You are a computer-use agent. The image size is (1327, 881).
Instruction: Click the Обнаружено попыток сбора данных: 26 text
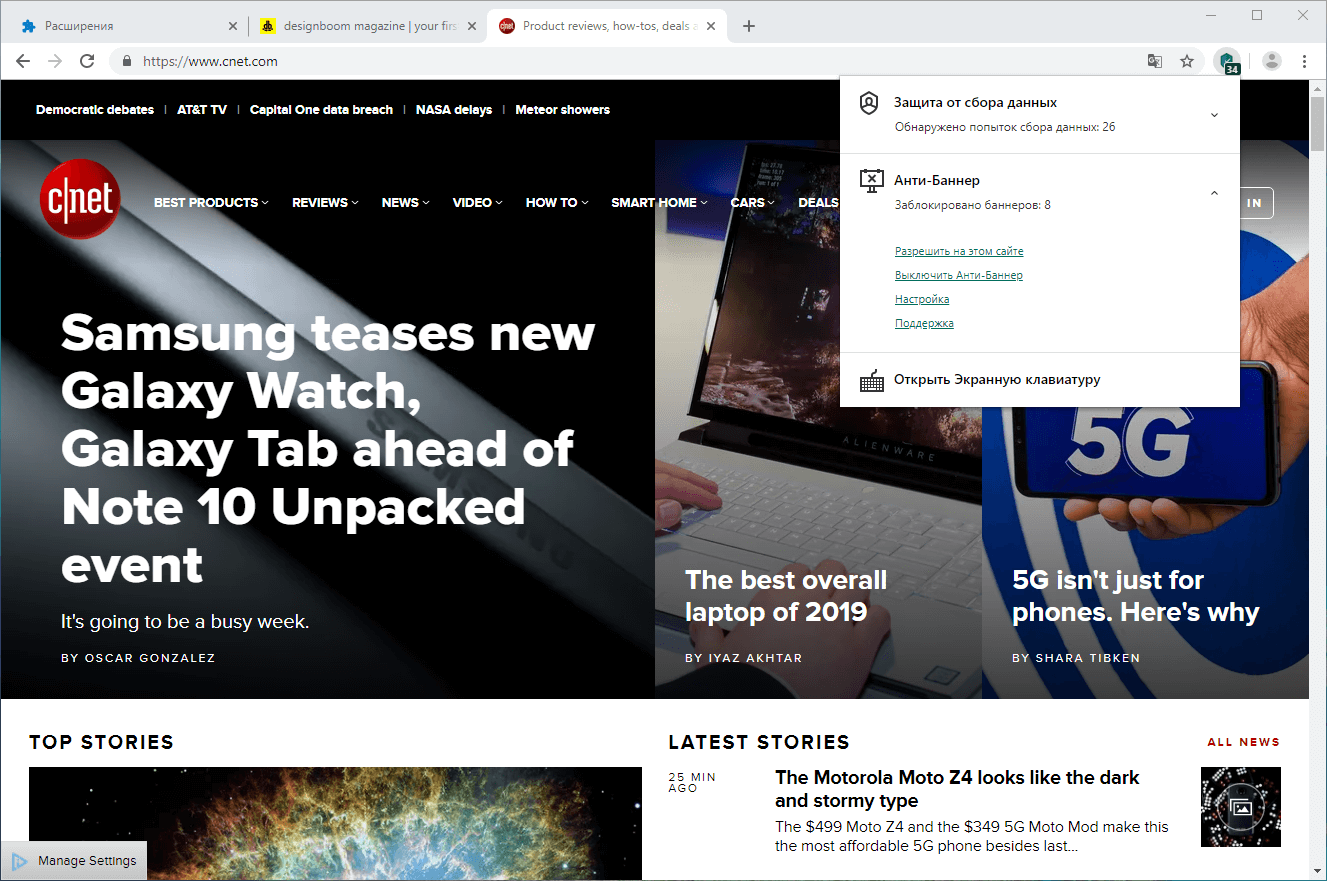(1005, 127)
